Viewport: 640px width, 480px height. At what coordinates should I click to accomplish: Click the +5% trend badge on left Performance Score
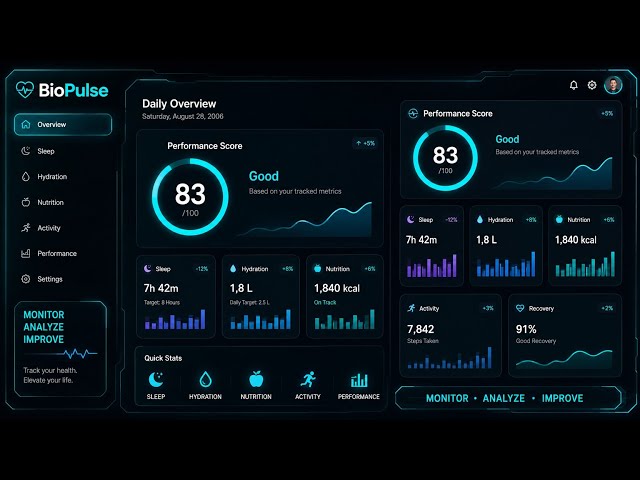pyautogui.click(x=365, y=143)
